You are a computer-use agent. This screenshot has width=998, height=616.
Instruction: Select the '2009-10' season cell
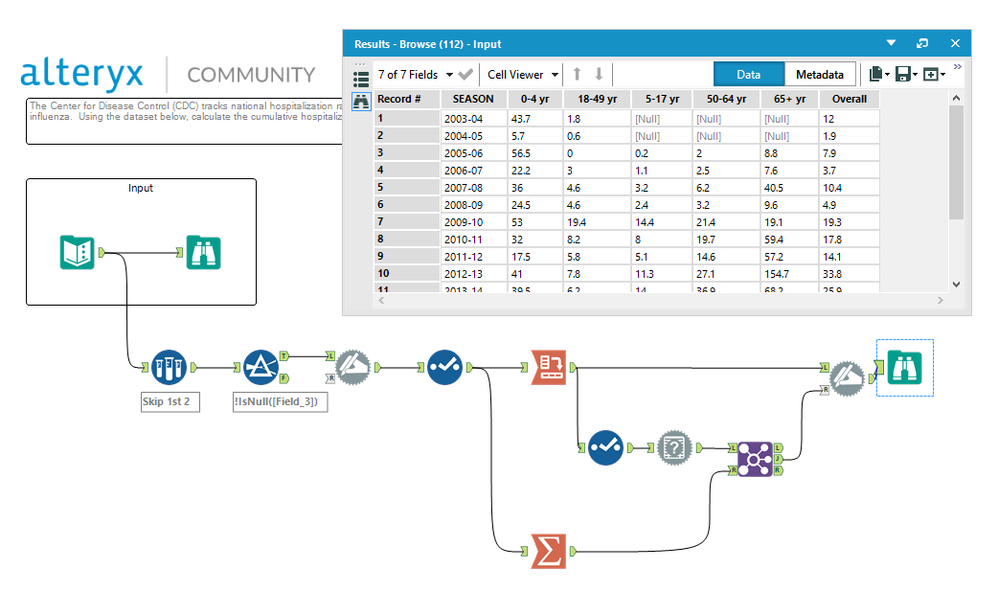(x=474, y=222)
